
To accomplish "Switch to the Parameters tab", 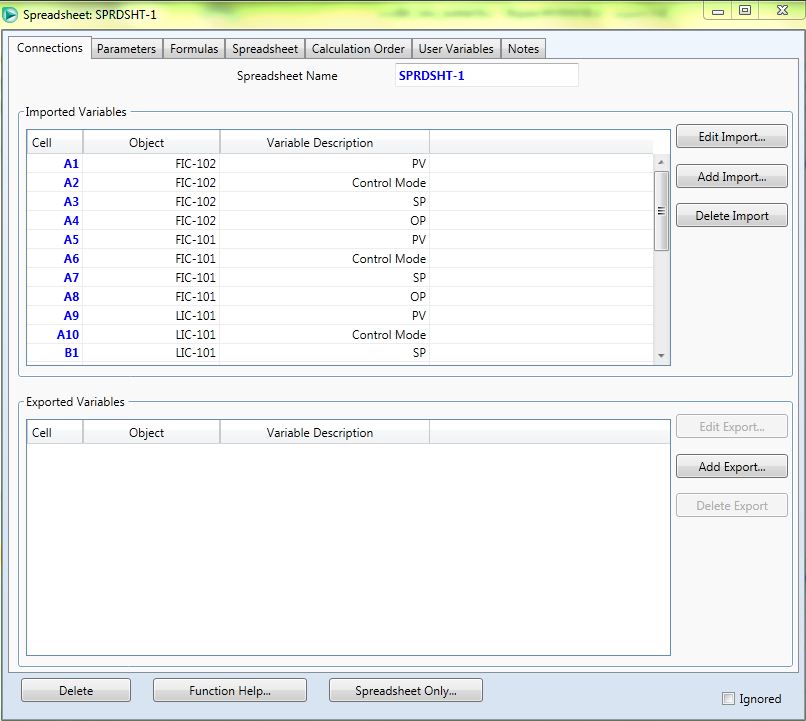I will coord(126,49).
